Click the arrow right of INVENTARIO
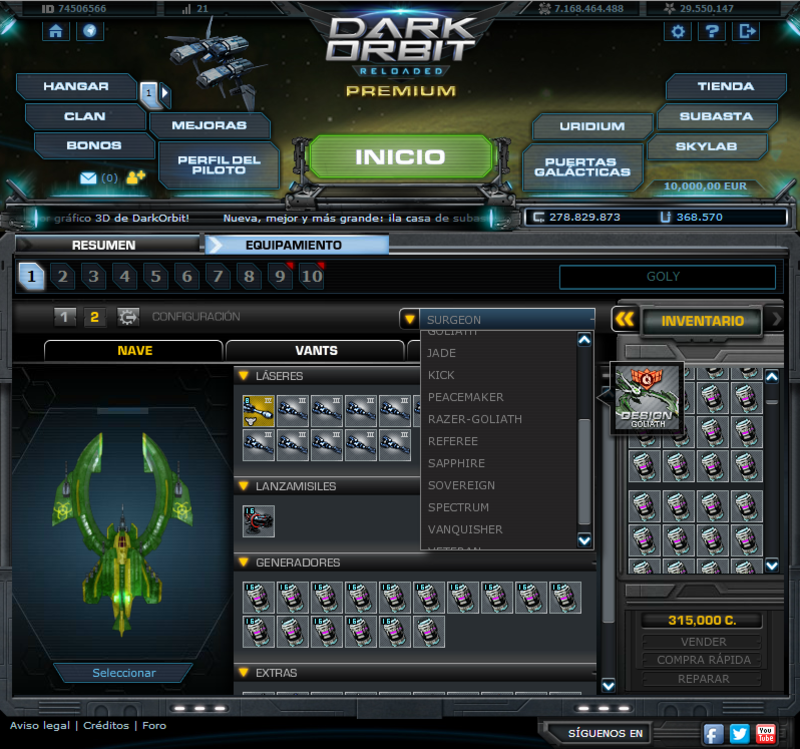The width and height of the screenshot is (800, 749). point(777,319)
